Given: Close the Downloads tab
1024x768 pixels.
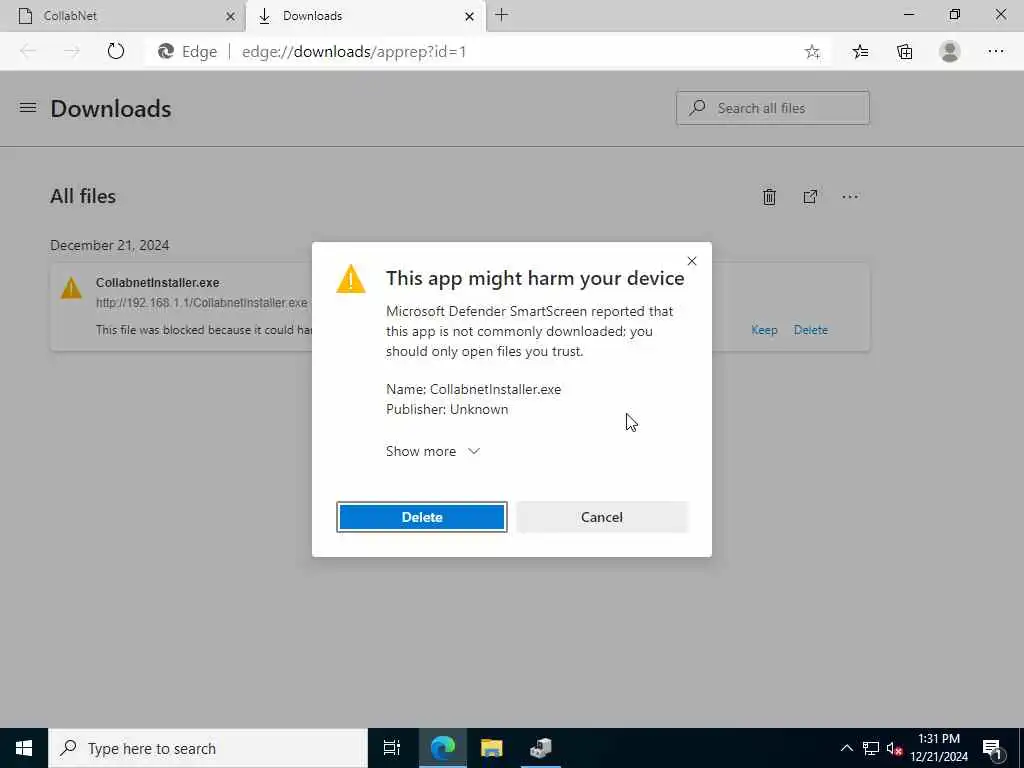Looking at the screenshot, I should [469, 16].
